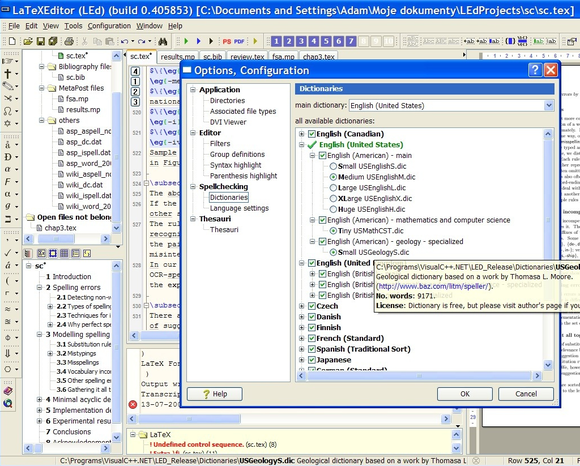Run the blue compile arrow
The width and height of the screenshot is (580, 466).
coord(199,41)
